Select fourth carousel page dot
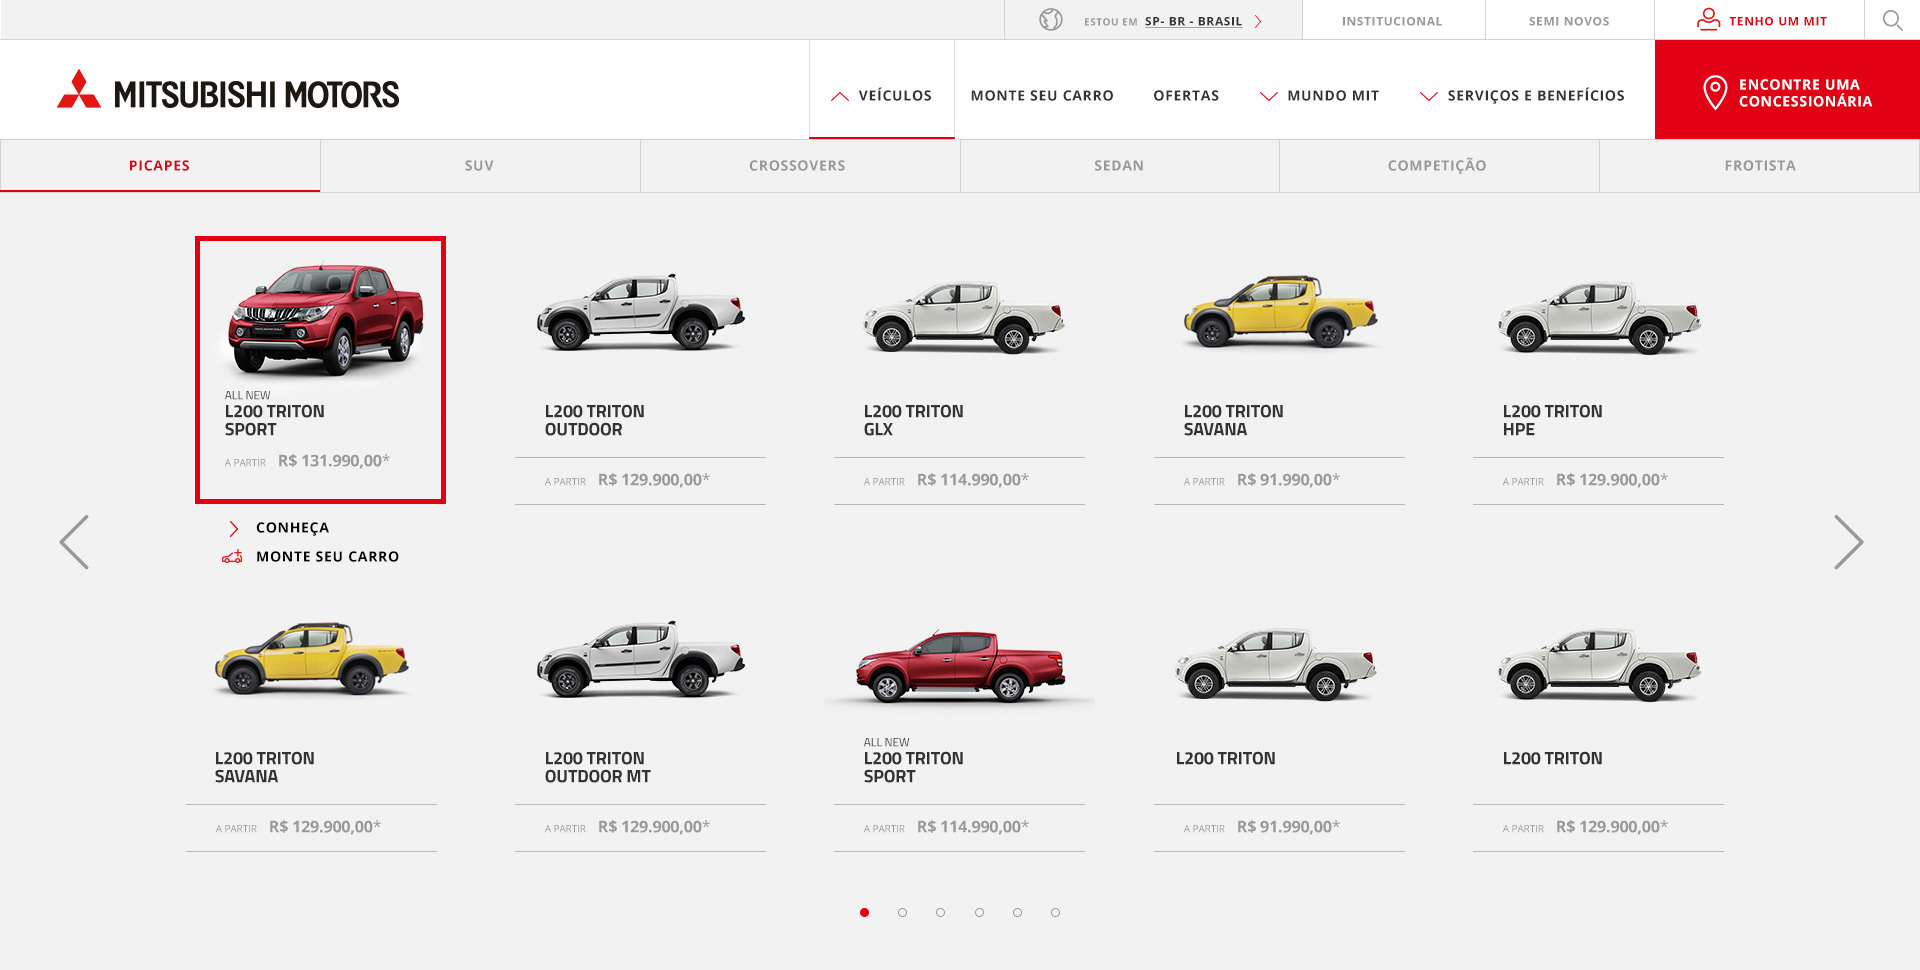The height and width of the screenshot is (970, 1920). pos(979,912)
